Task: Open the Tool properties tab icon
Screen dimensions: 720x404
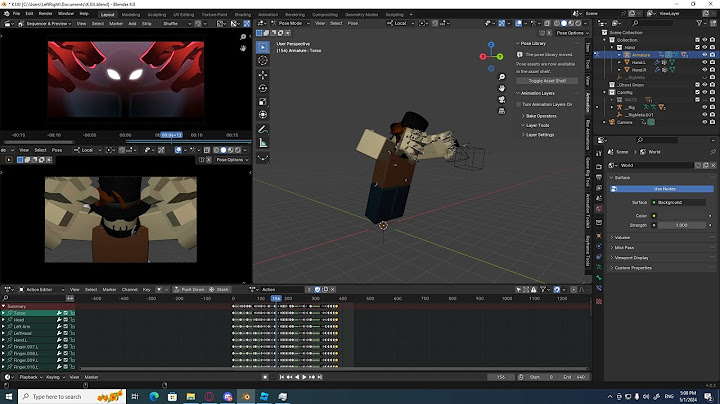Action: 599,153
